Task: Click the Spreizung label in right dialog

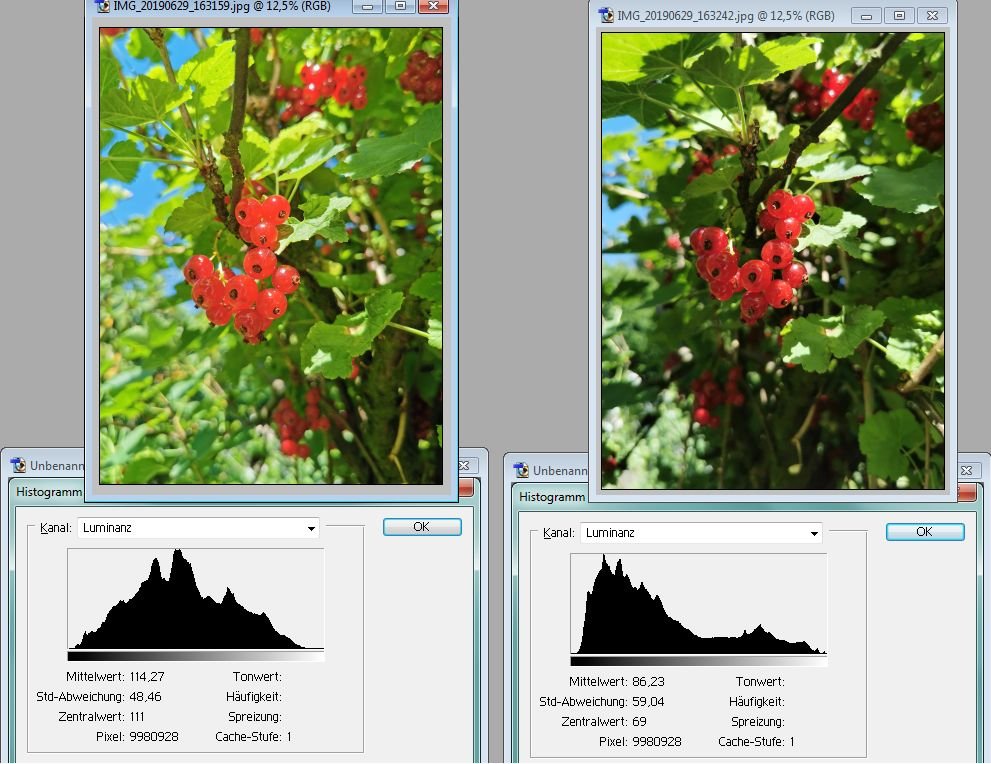Action: coord(758,722)
